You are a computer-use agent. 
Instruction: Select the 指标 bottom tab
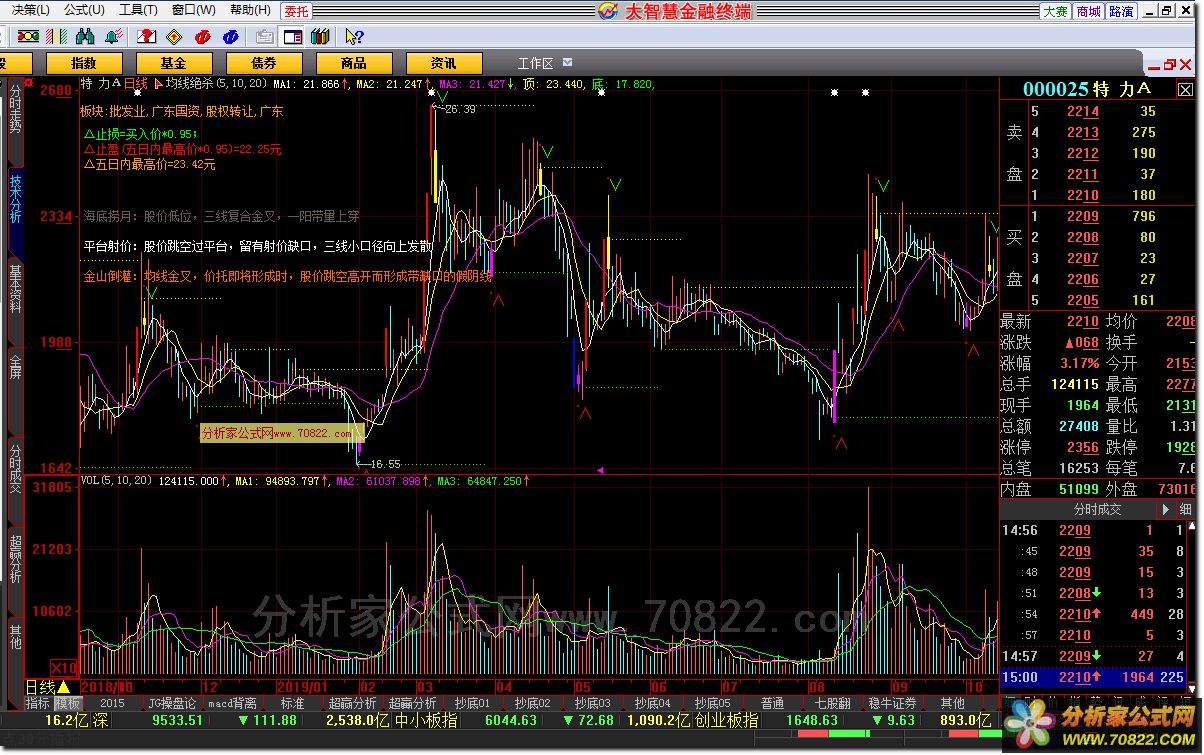click(38, 703)
